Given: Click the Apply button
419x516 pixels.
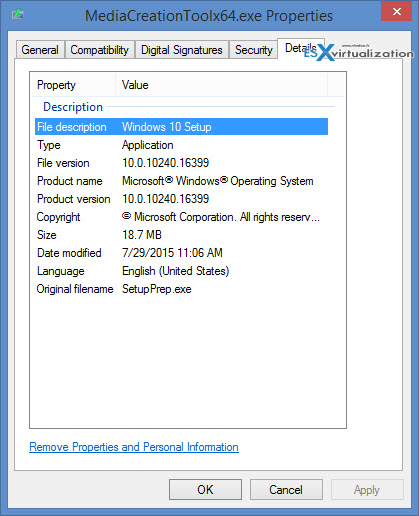Looking at the screenshot, I should [x=367, y=489].
